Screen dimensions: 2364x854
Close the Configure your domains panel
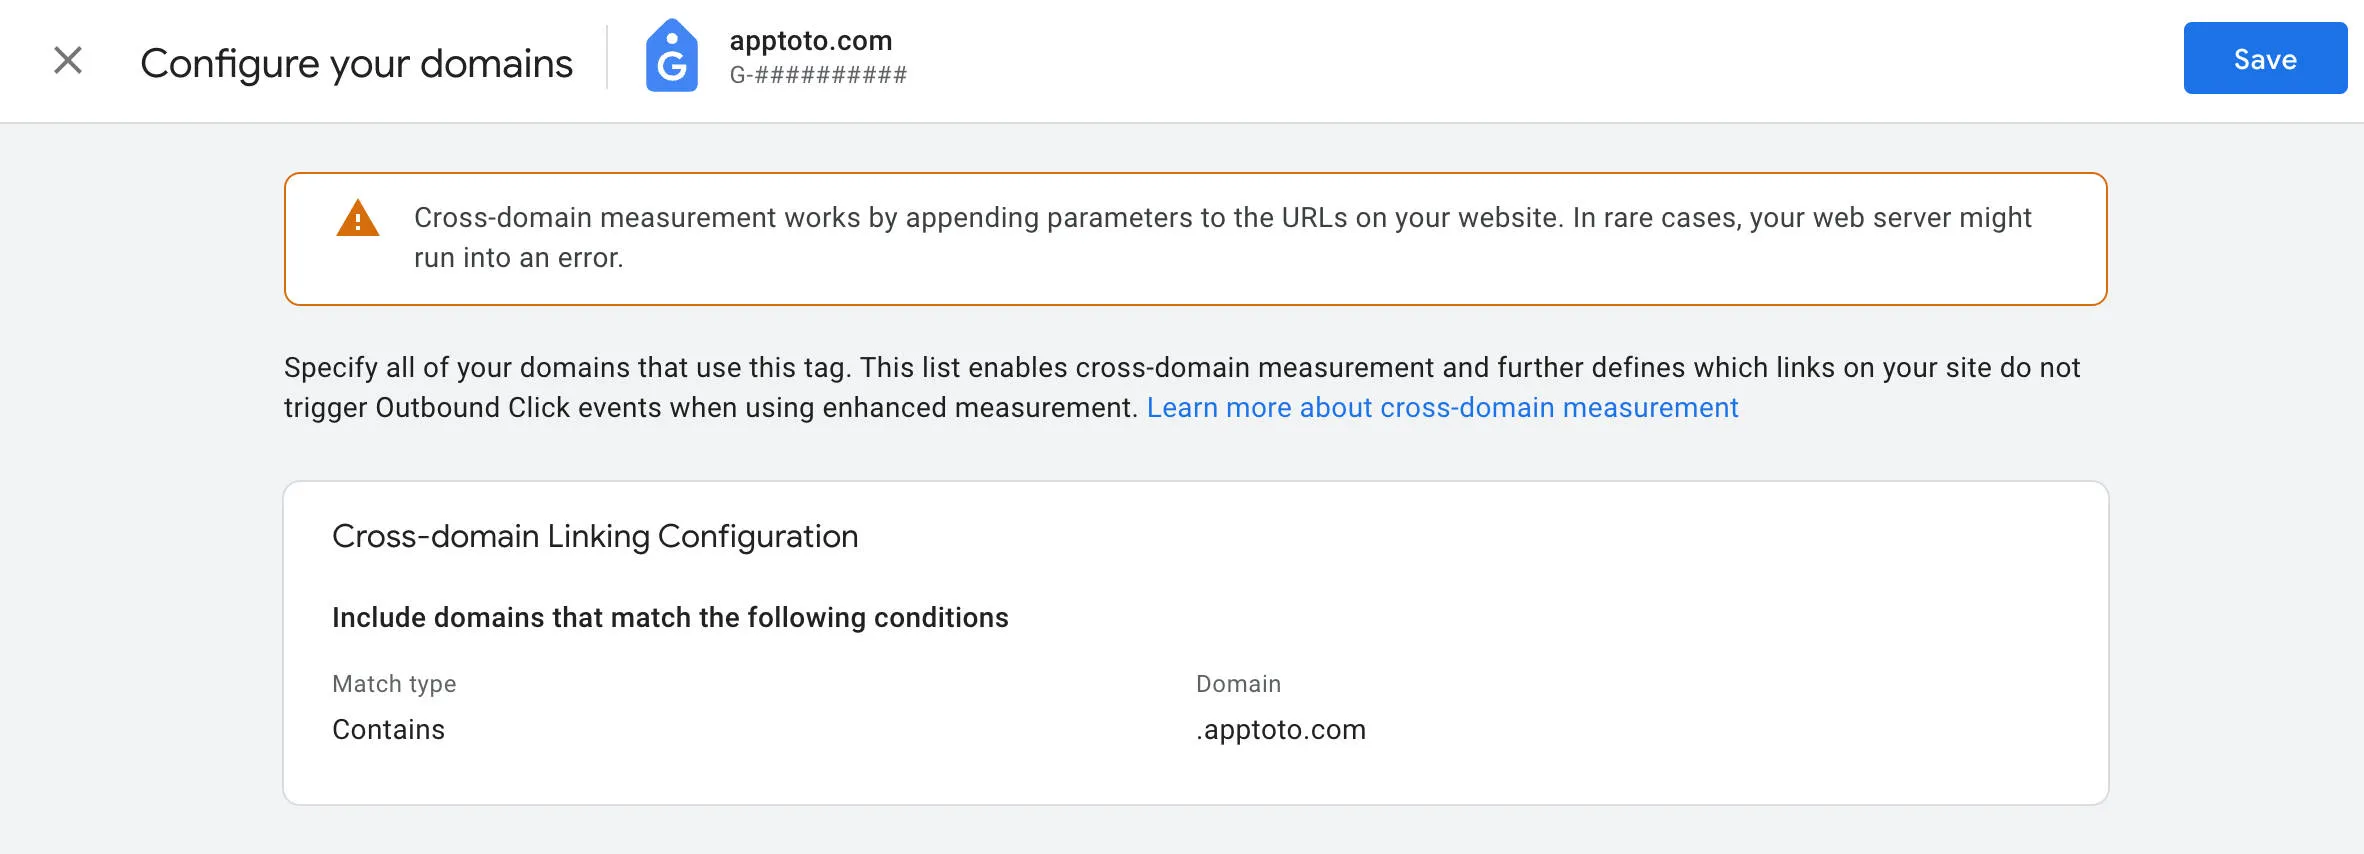[x=67, y=60]
